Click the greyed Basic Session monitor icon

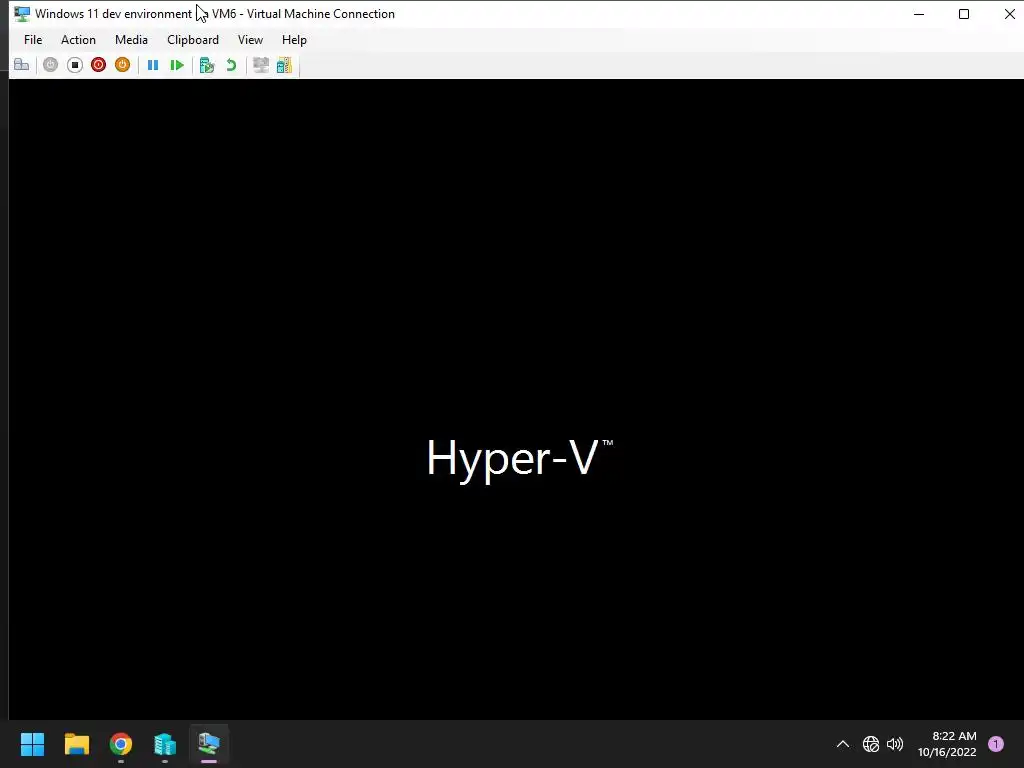[261, 65]
